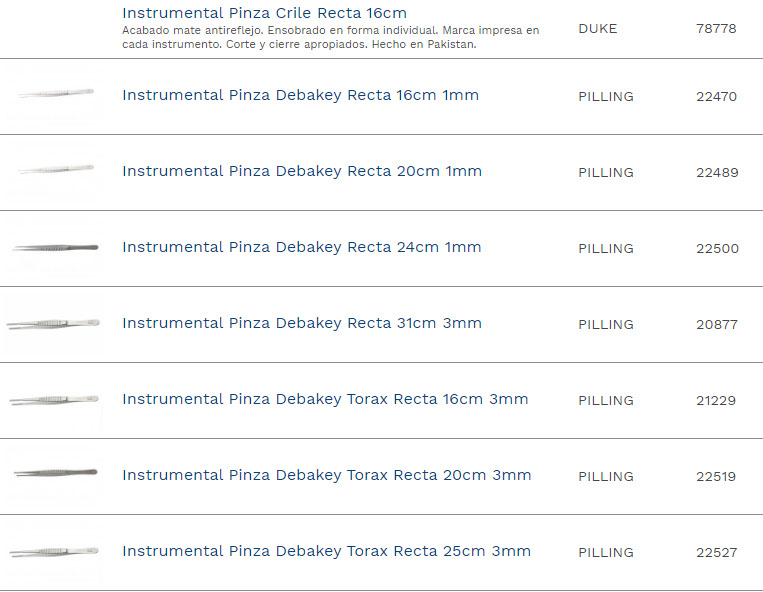Viewport: 763px width, 592px height.
Task: Open Pinza Debakey Recta 24cm 1mm product
Action: coord(301,248)
